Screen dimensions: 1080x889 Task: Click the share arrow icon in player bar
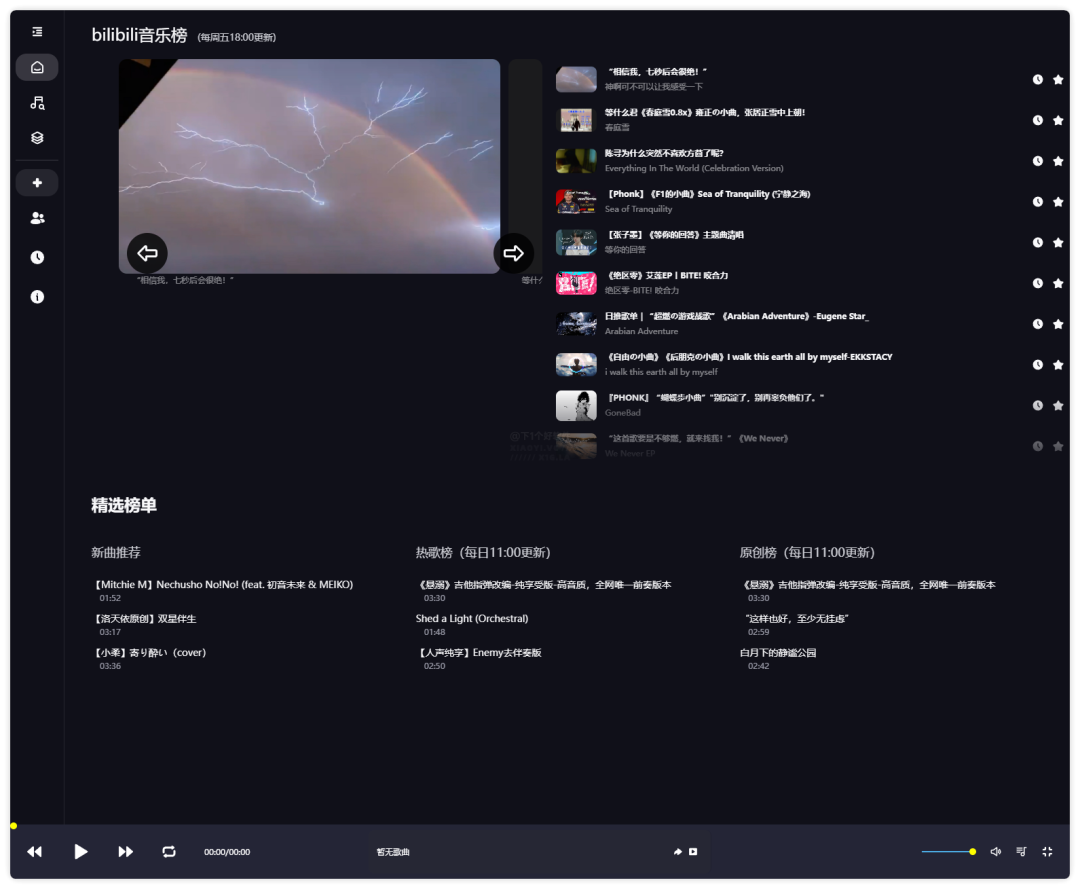pos(677,851)
